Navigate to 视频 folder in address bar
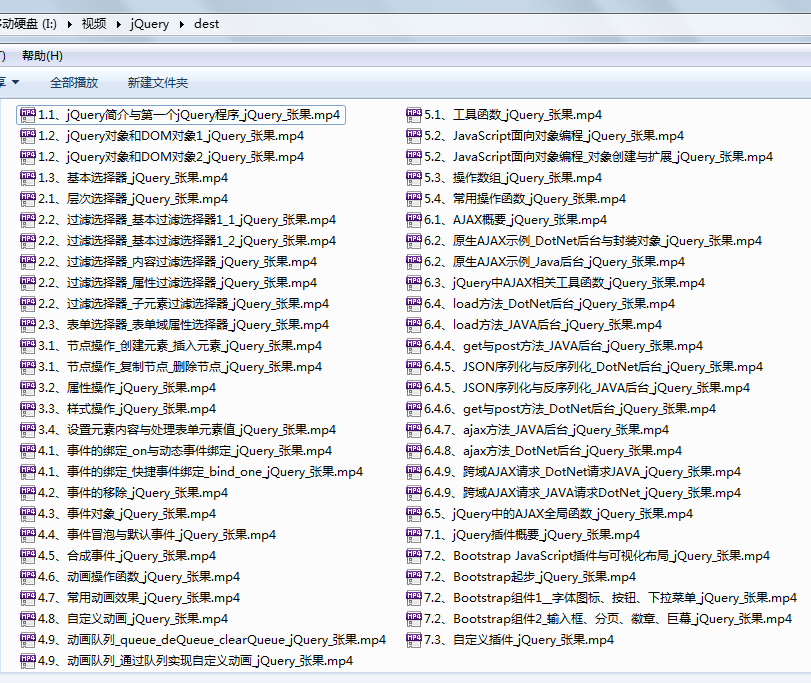Screen dimensions: 811x683 (94, 24)
